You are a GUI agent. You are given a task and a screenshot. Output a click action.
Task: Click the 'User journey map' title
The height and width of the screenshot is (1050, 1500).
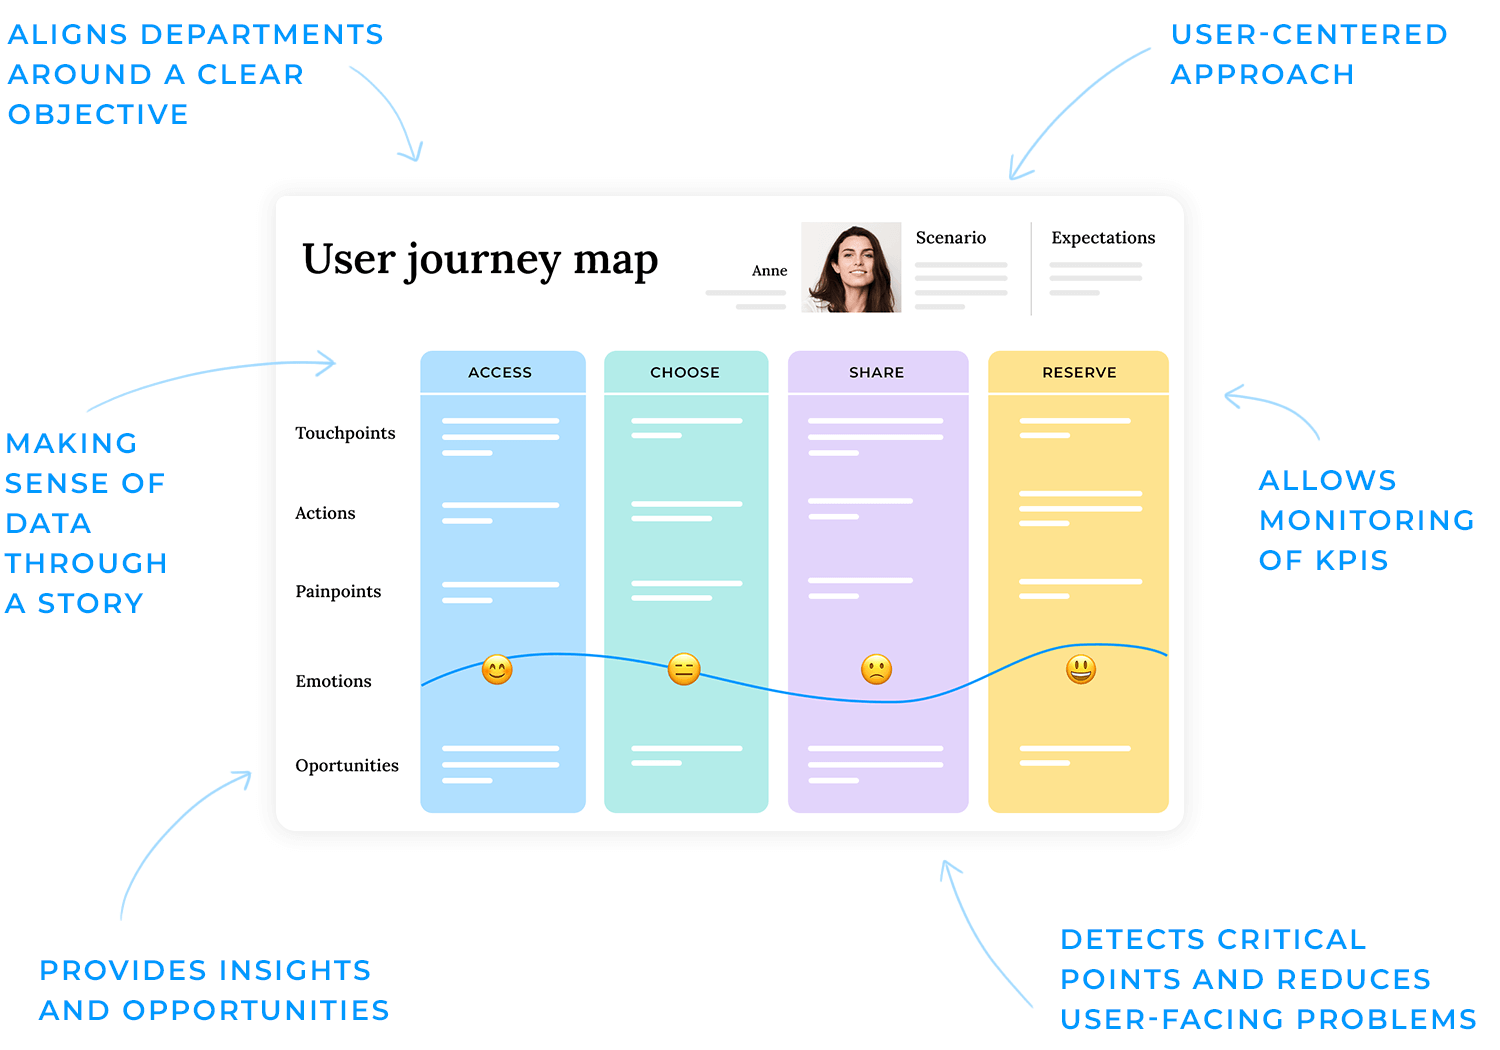480,260
